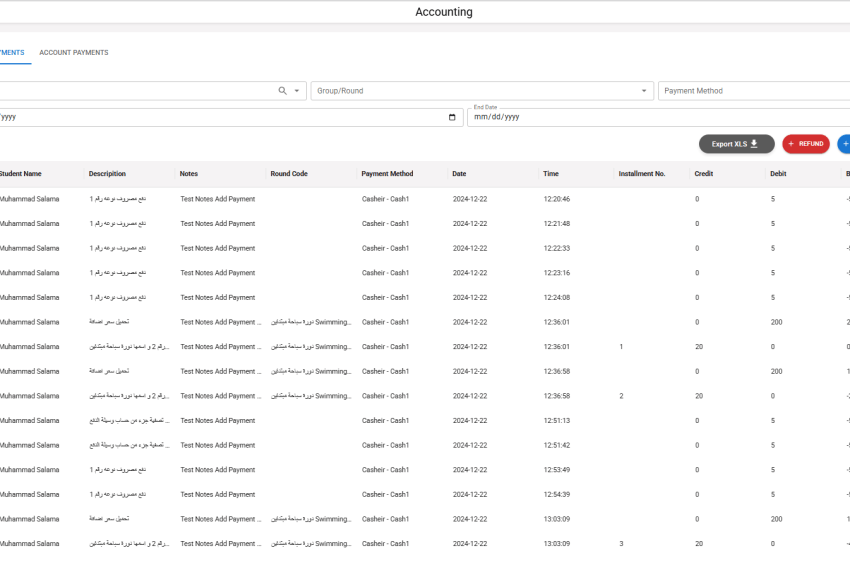Click the blue plus button beside REFUND
Screen dimensions: 850x565
point(844,144)
